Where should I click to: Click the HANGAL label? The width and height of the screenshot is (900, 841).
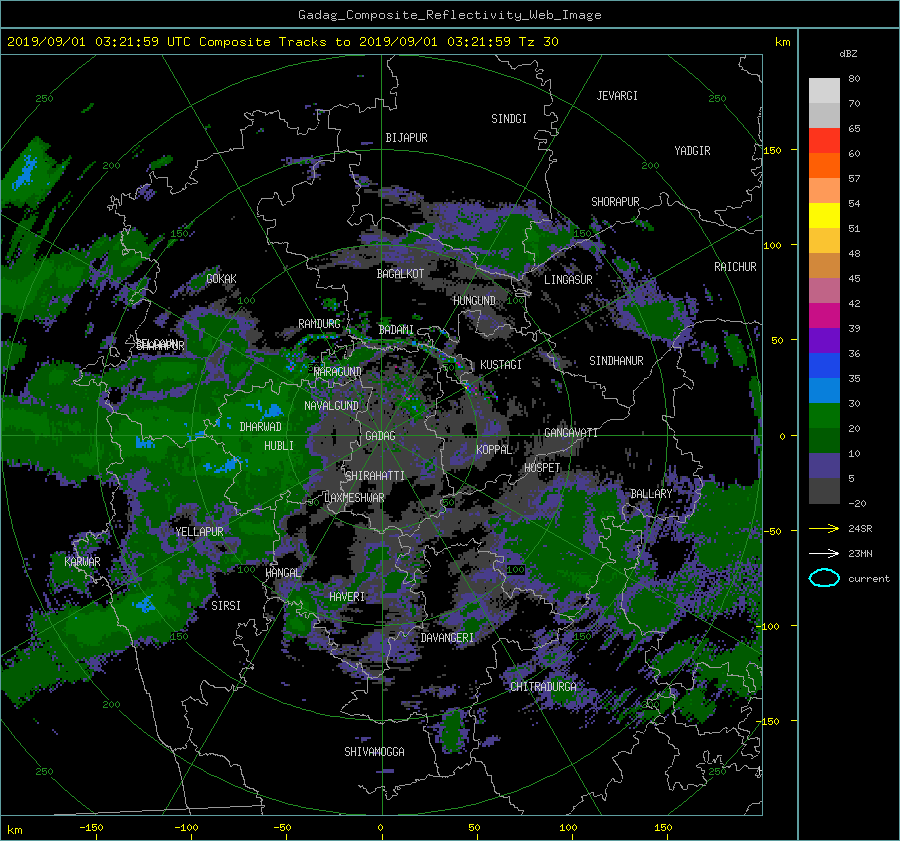pos(283,573)
